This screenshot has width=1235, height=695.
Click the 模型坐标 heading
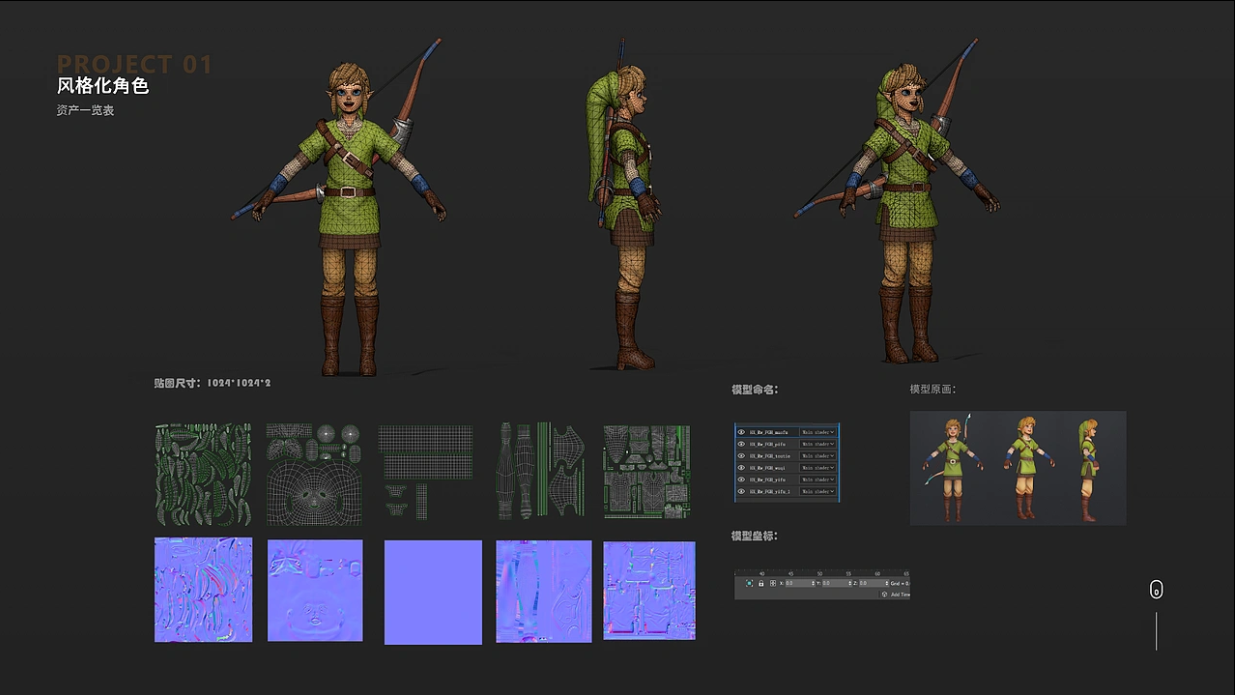754,536
